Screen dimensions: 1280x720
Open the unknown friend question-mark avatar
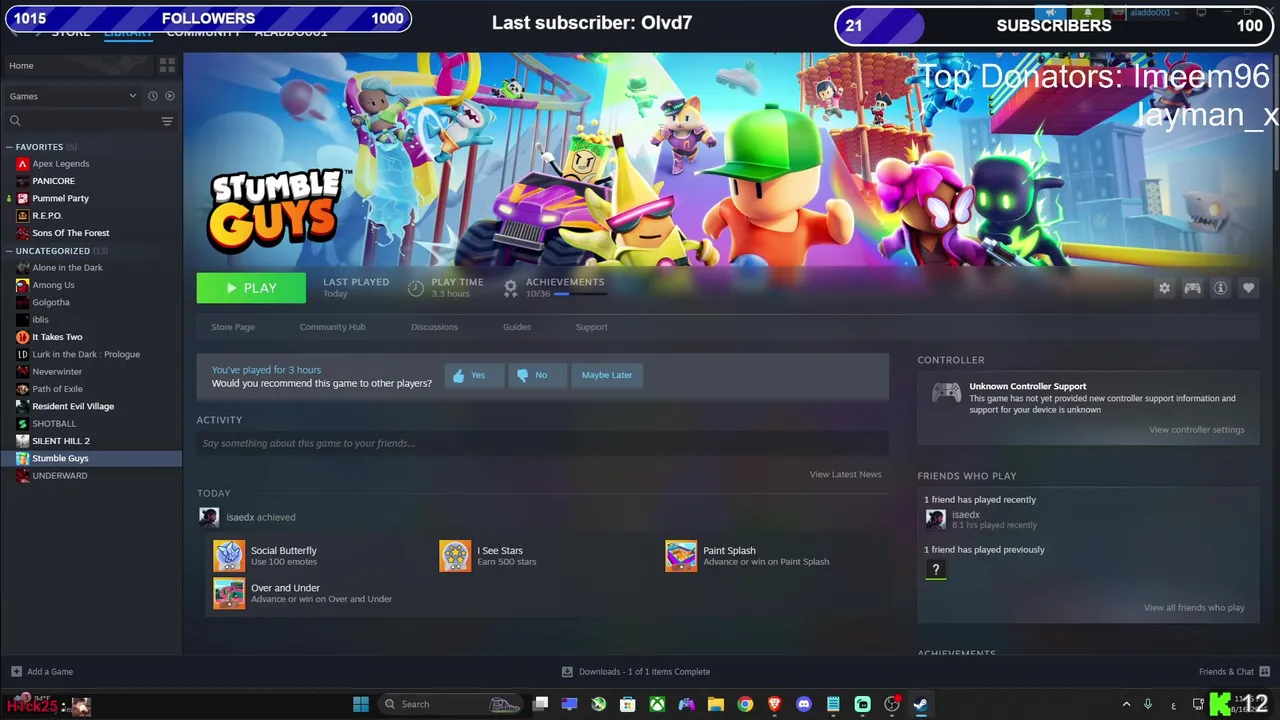click(935, 570)
